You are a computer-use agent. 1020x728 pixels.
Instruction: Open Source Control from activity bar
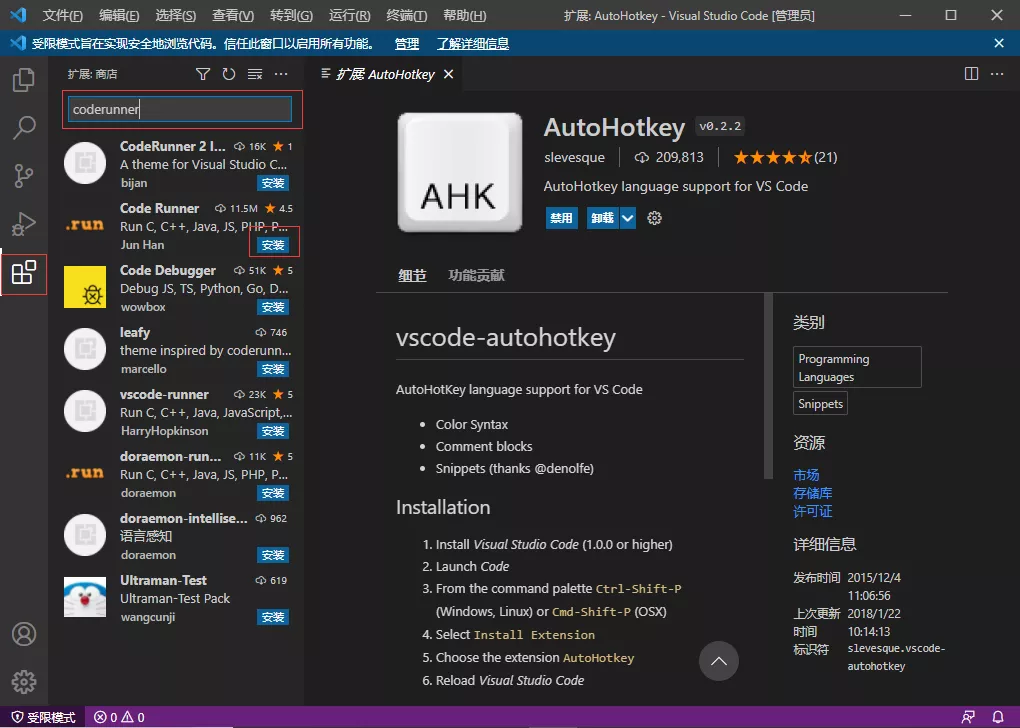point(23,175)
